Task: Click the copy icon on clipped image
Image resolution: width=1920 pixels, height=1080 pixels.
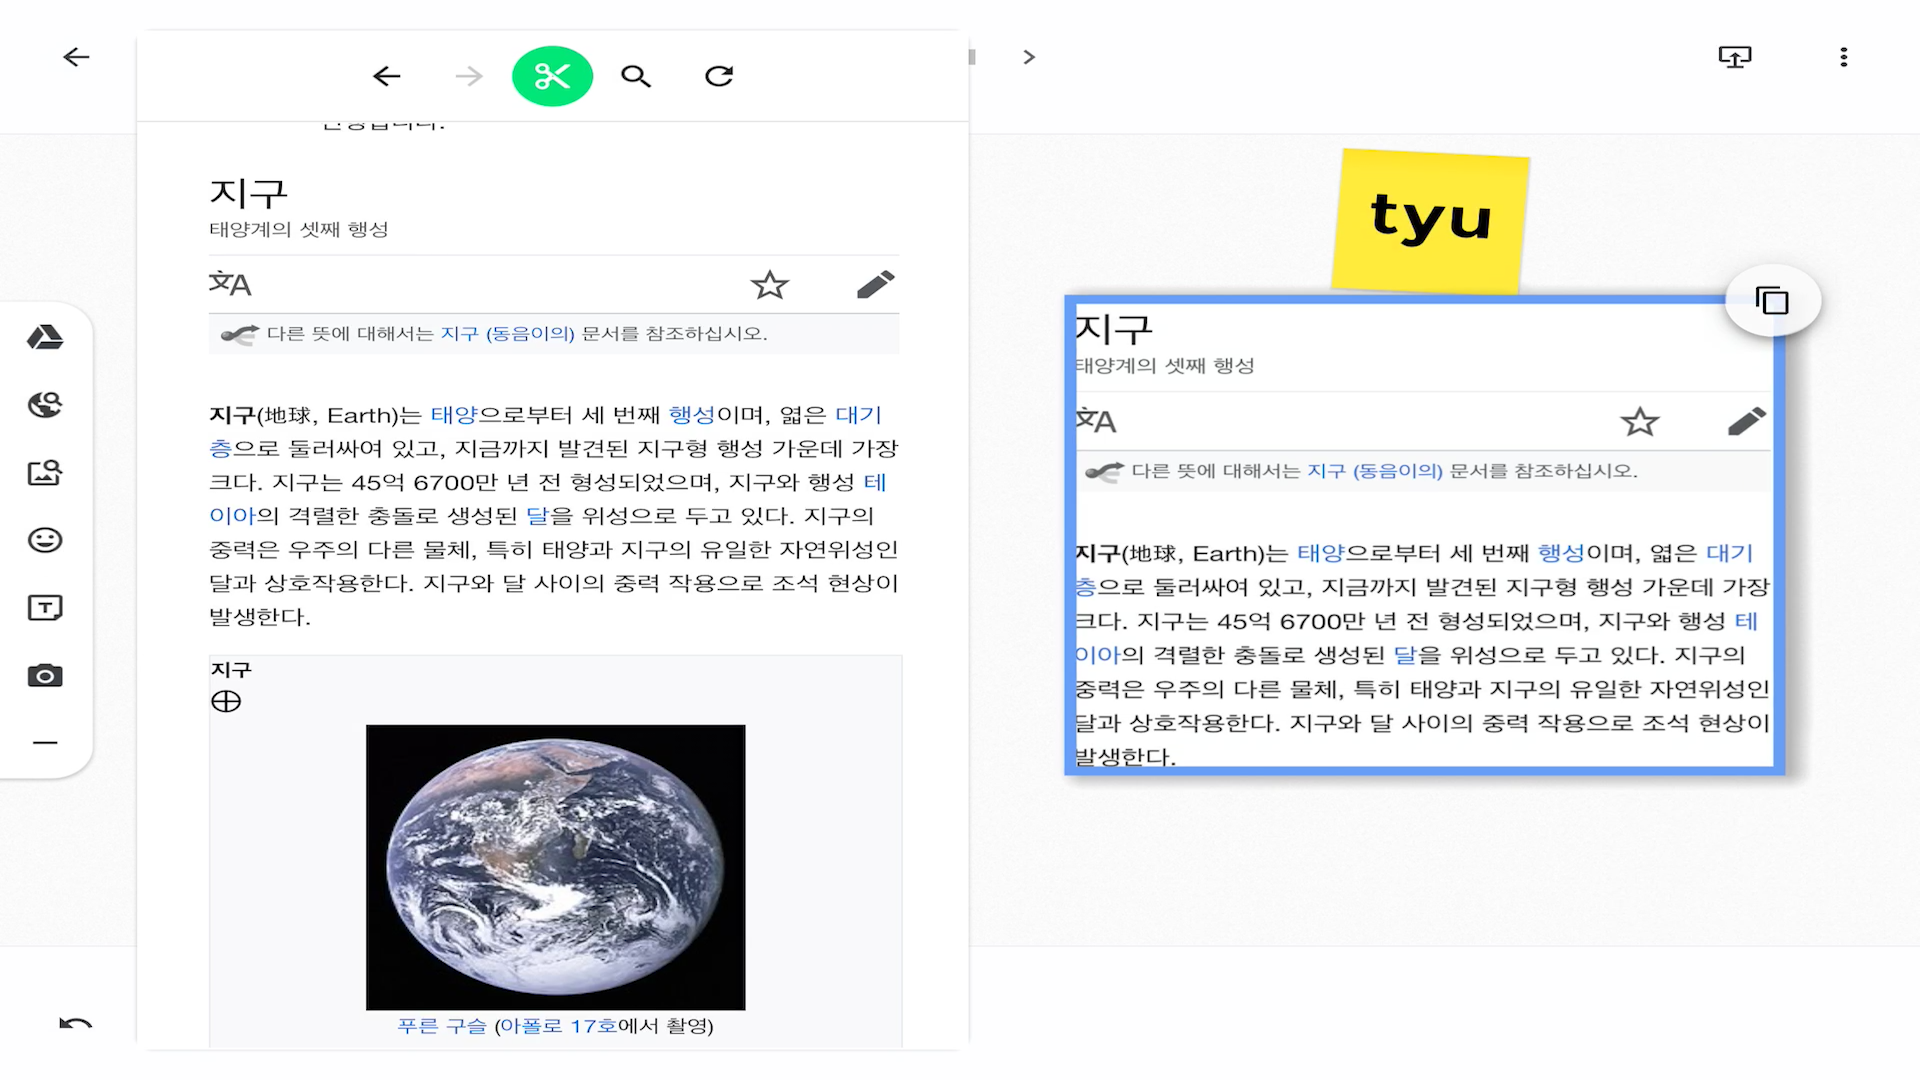Action: tap(1772, 300)
